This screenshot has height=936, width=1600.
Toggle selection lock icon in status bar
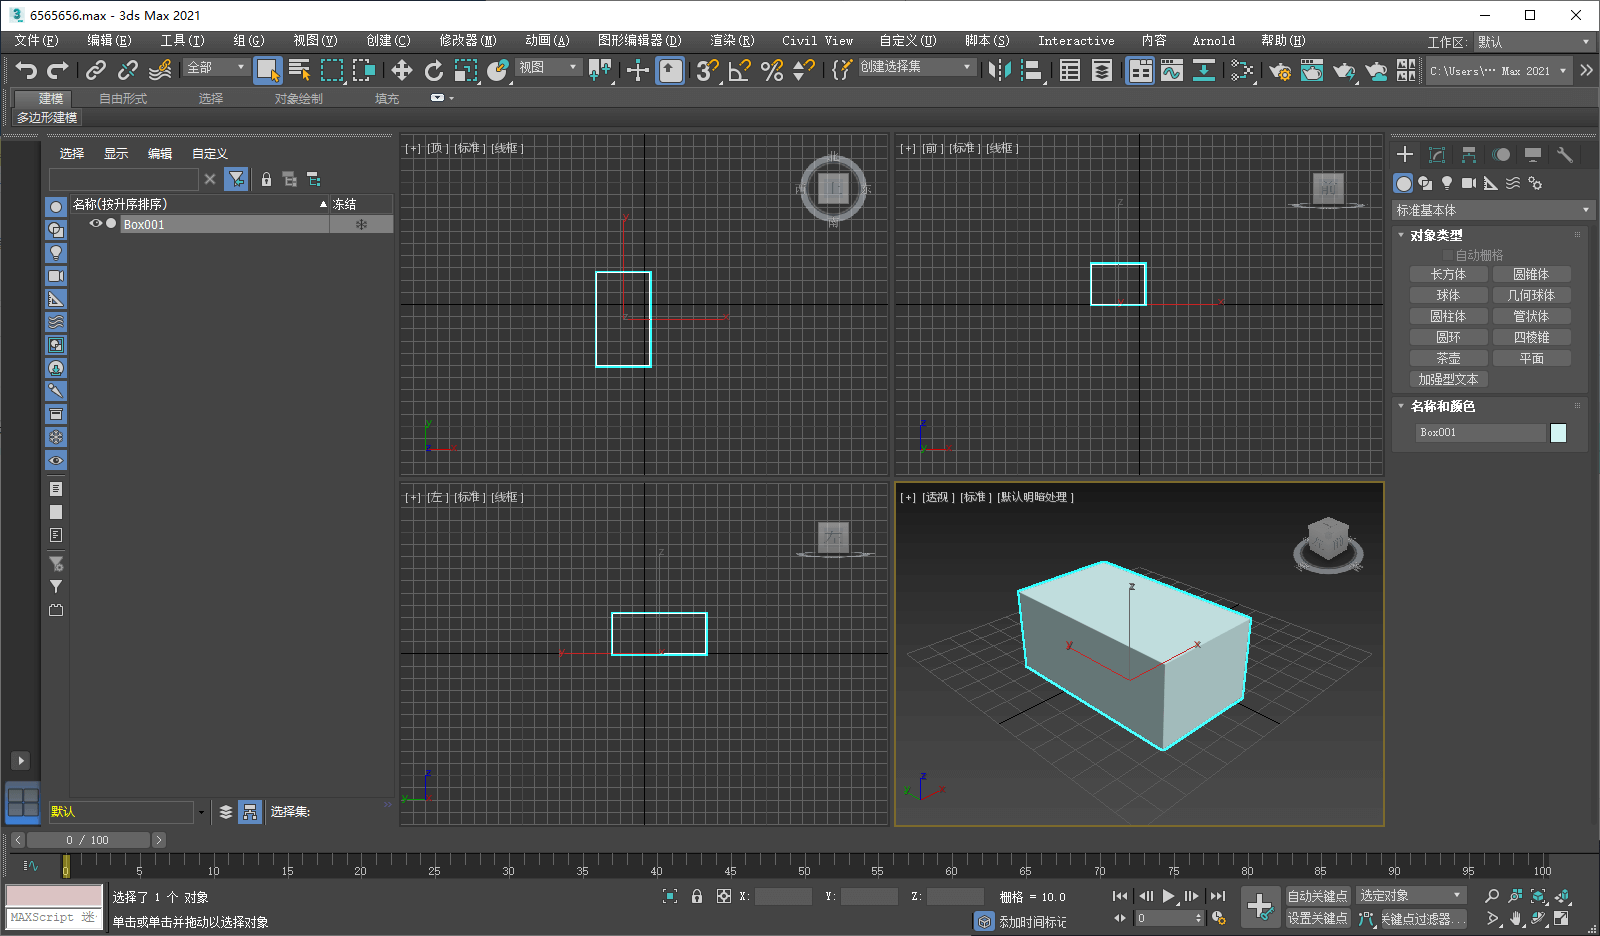[697, 896]
